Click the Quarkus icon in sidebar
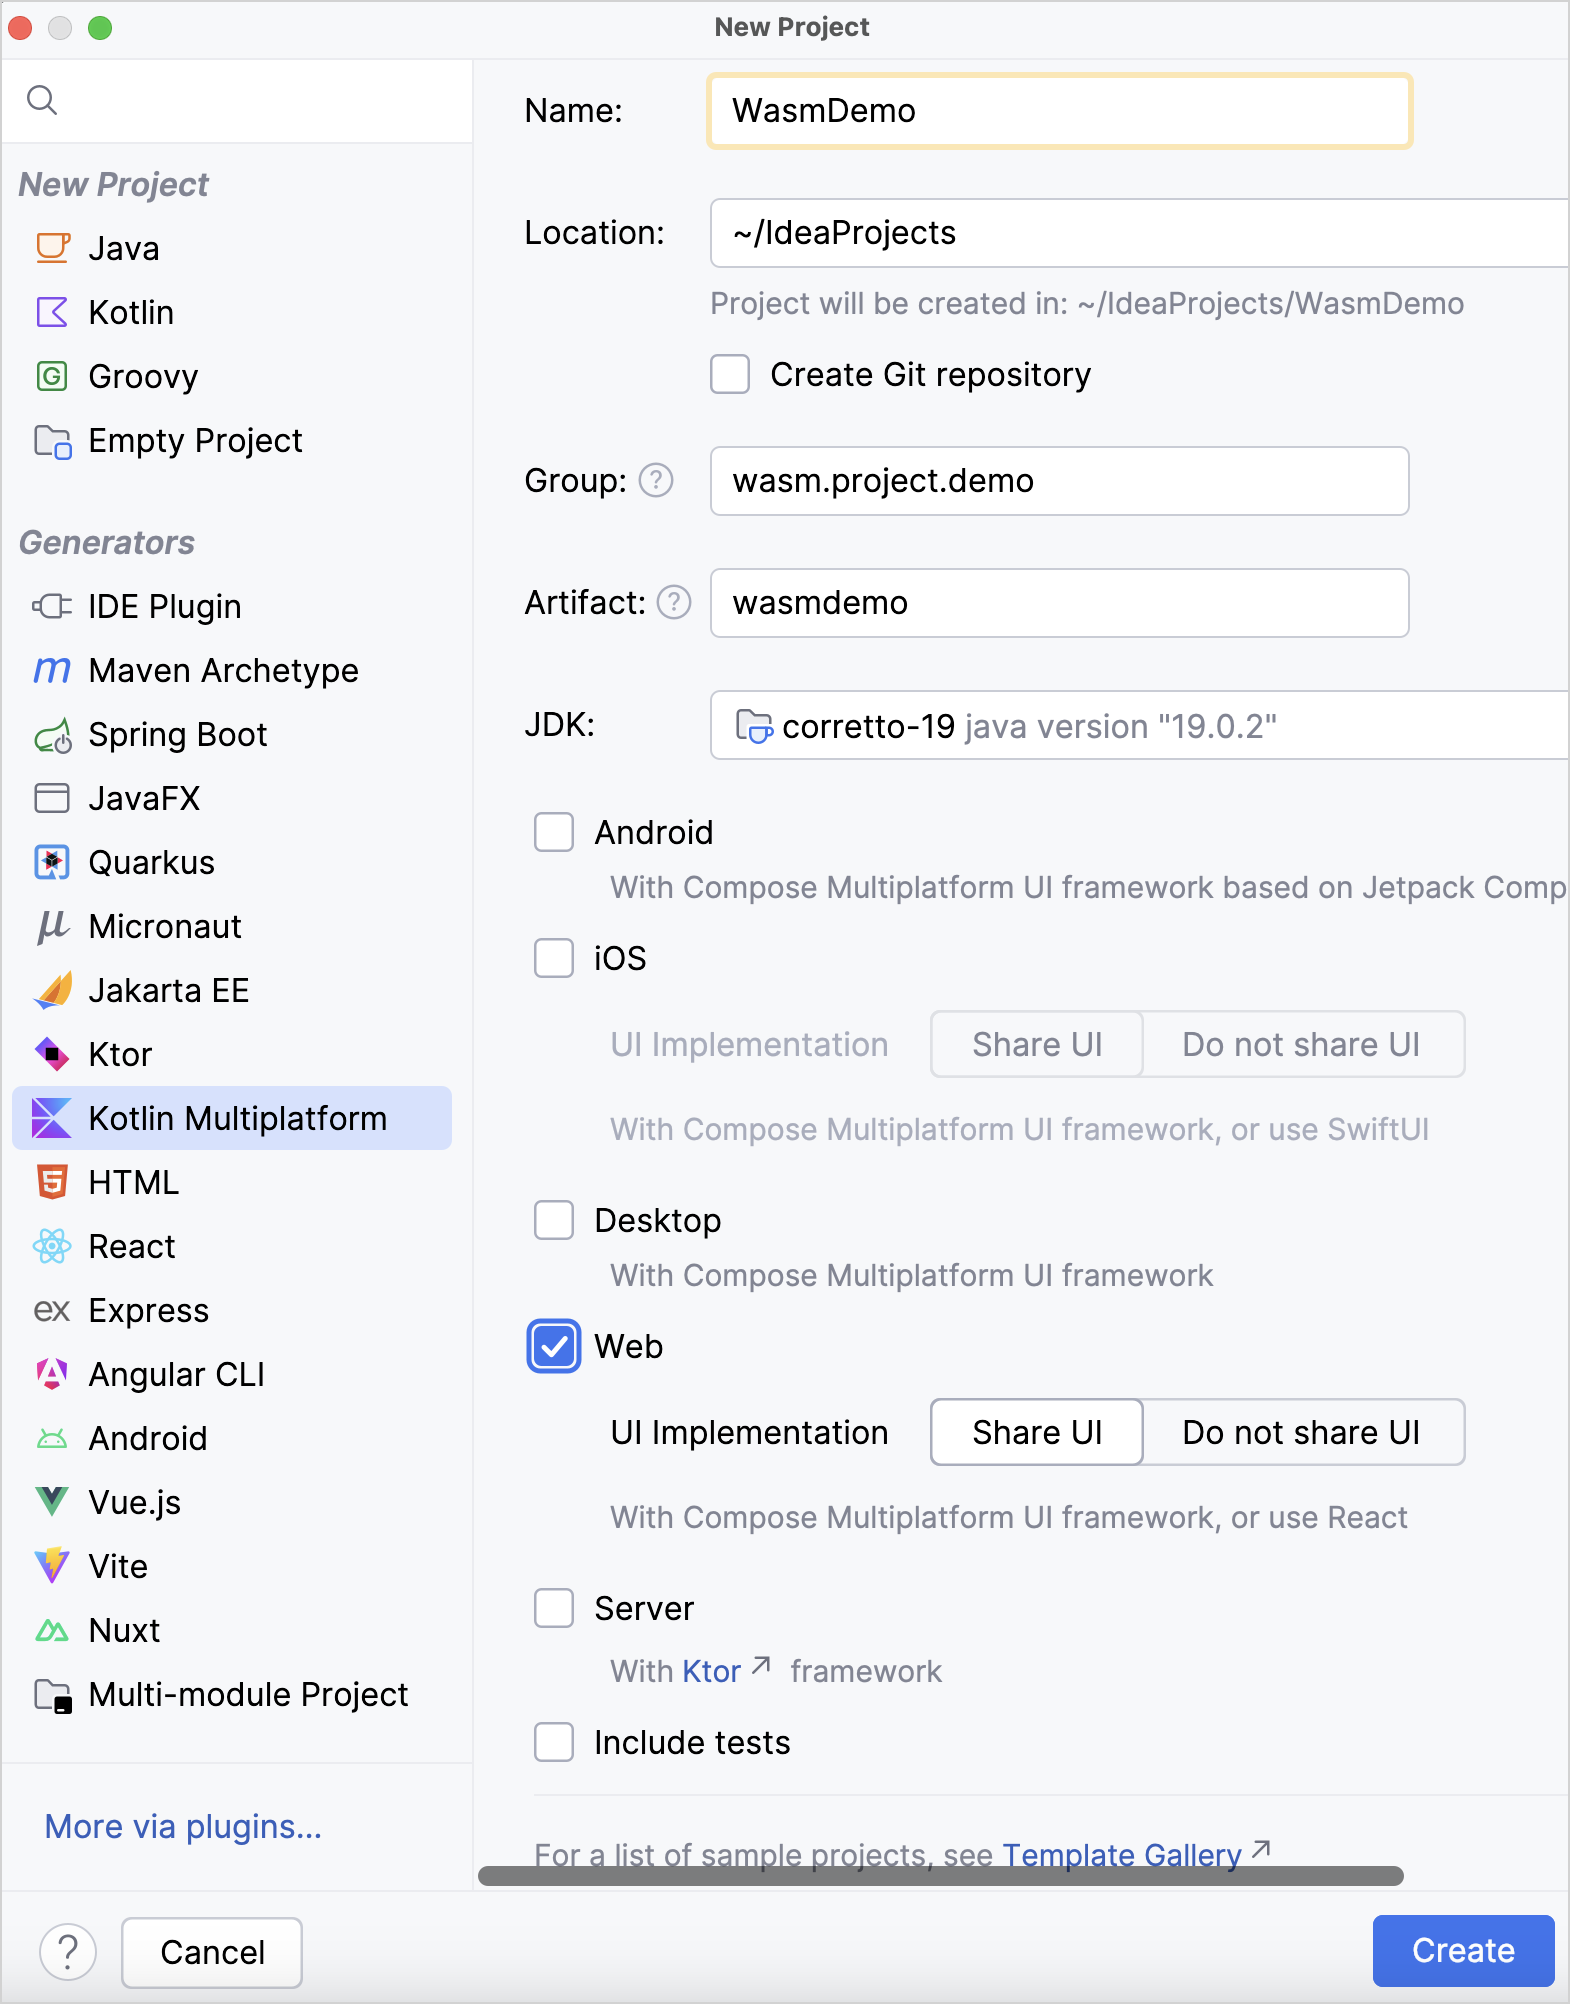Viewport: 1570px width, 2004px height. tap(52, 863)
